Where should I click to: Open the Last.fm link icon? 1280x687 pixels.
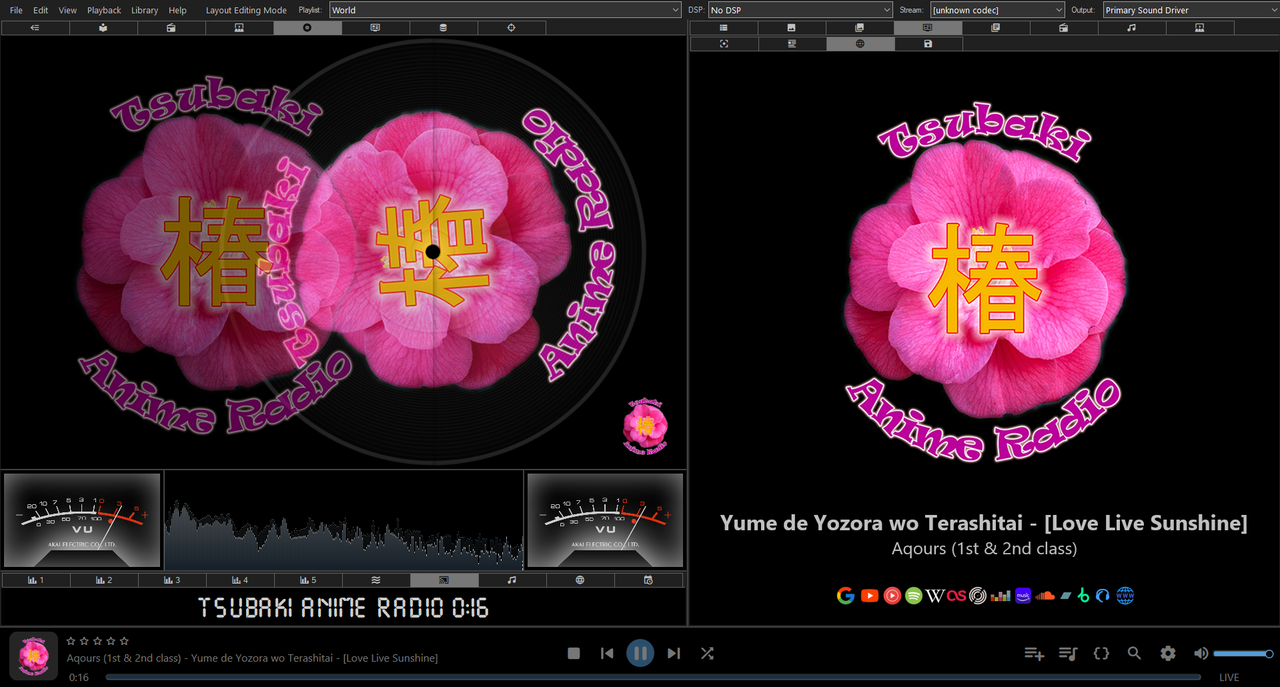957,596
